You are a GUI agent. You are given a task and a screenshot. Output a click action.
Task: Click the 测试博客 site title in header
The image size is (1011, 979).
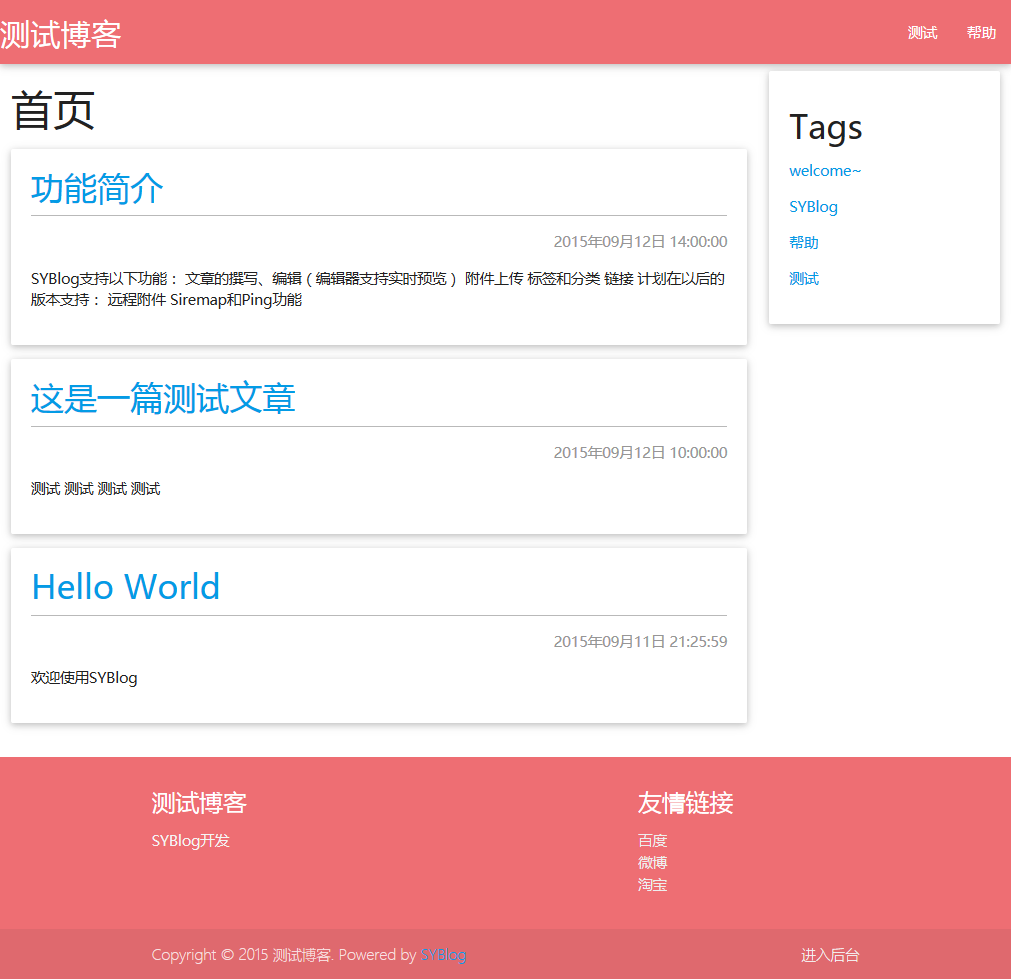pos(61,34)
